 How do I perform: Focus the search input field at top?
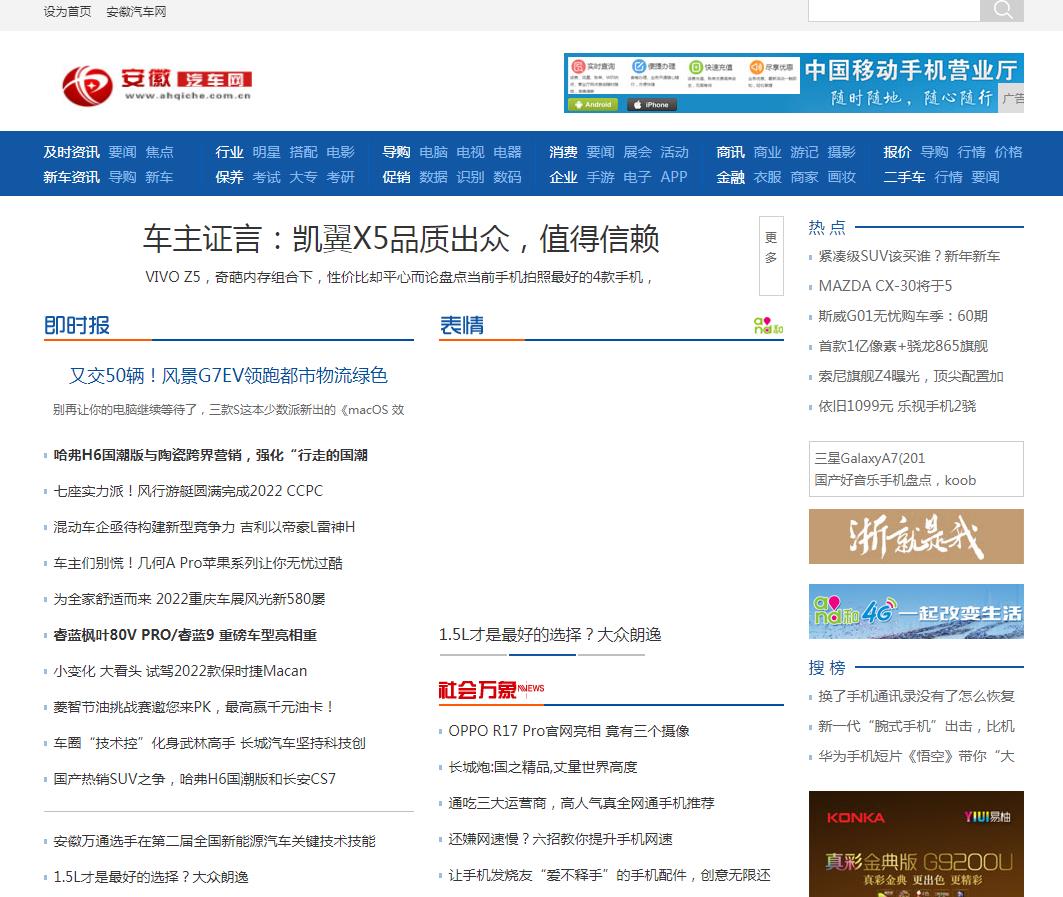coord(894,9)
